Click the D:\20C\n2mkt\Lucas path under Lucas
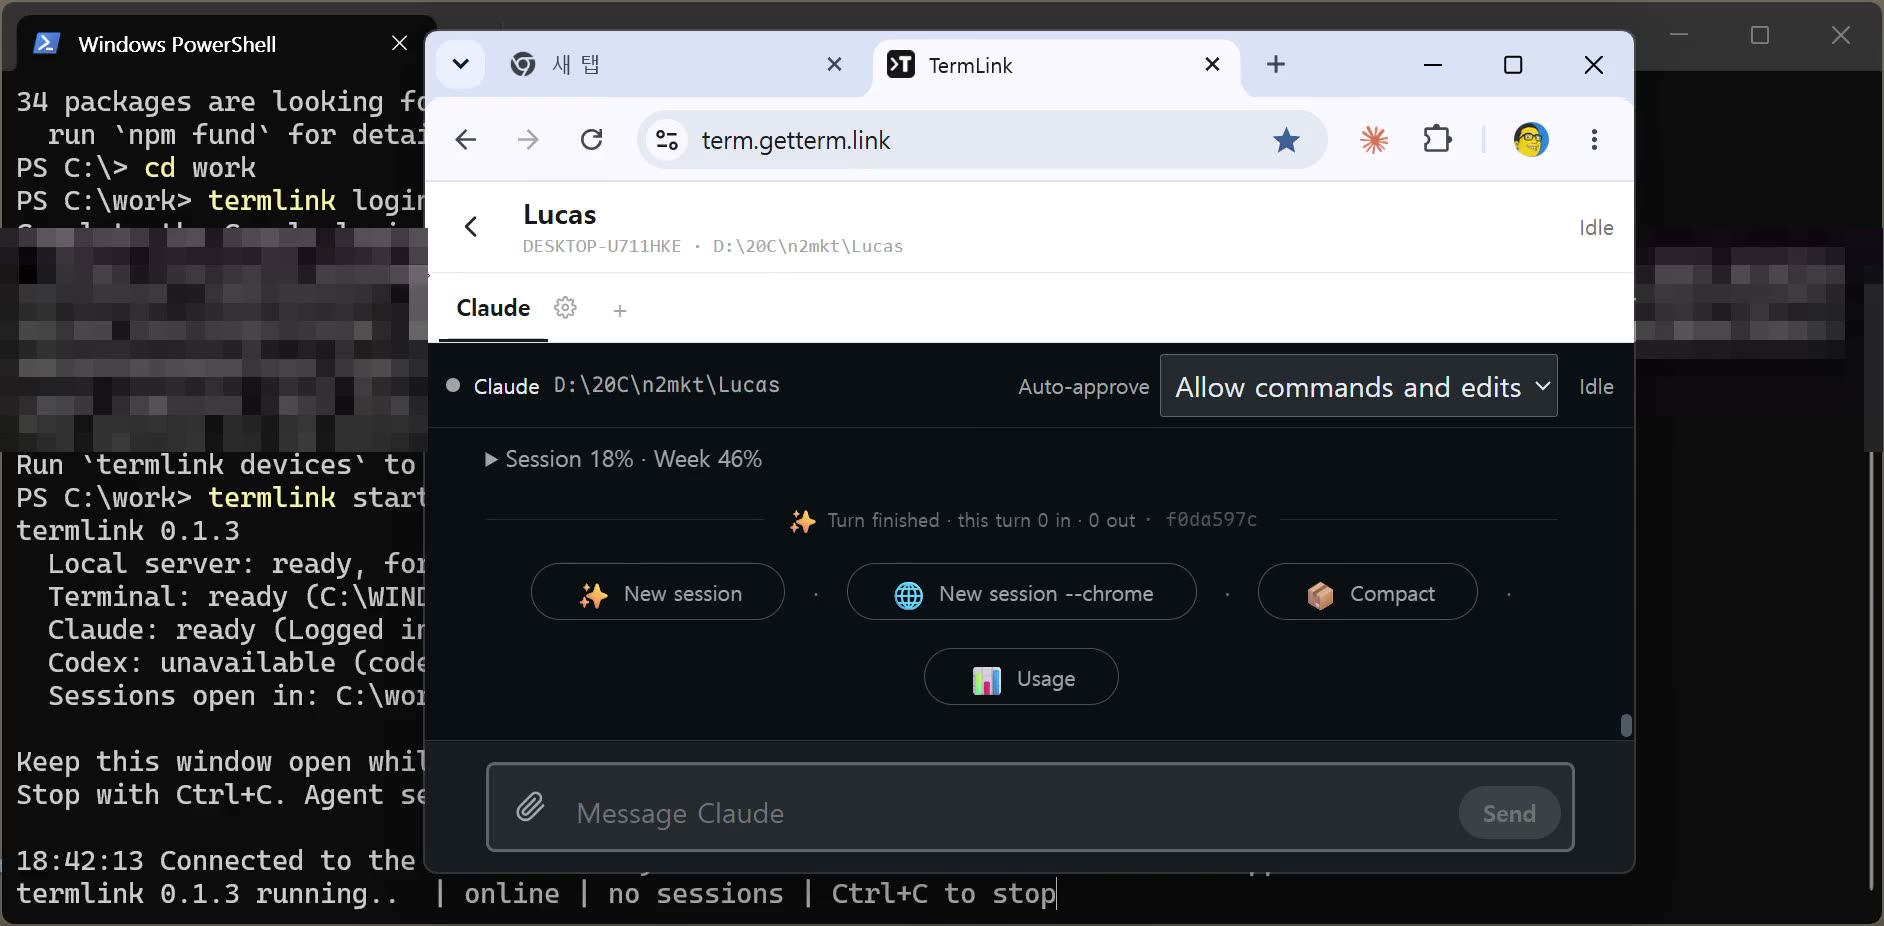This screenshot has height=926, width=1884. (x=808, y=246)
